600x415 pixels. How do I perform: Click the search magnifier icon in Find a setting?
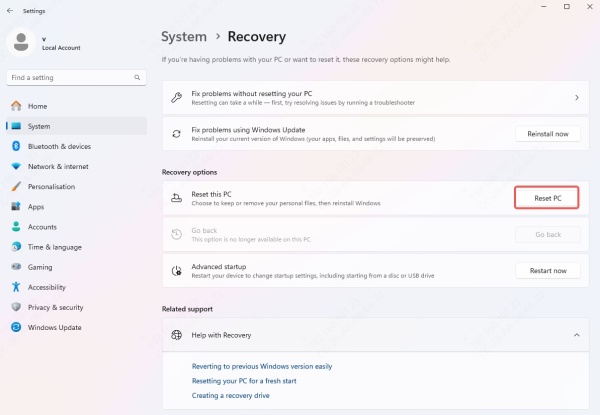click(137, 78)
